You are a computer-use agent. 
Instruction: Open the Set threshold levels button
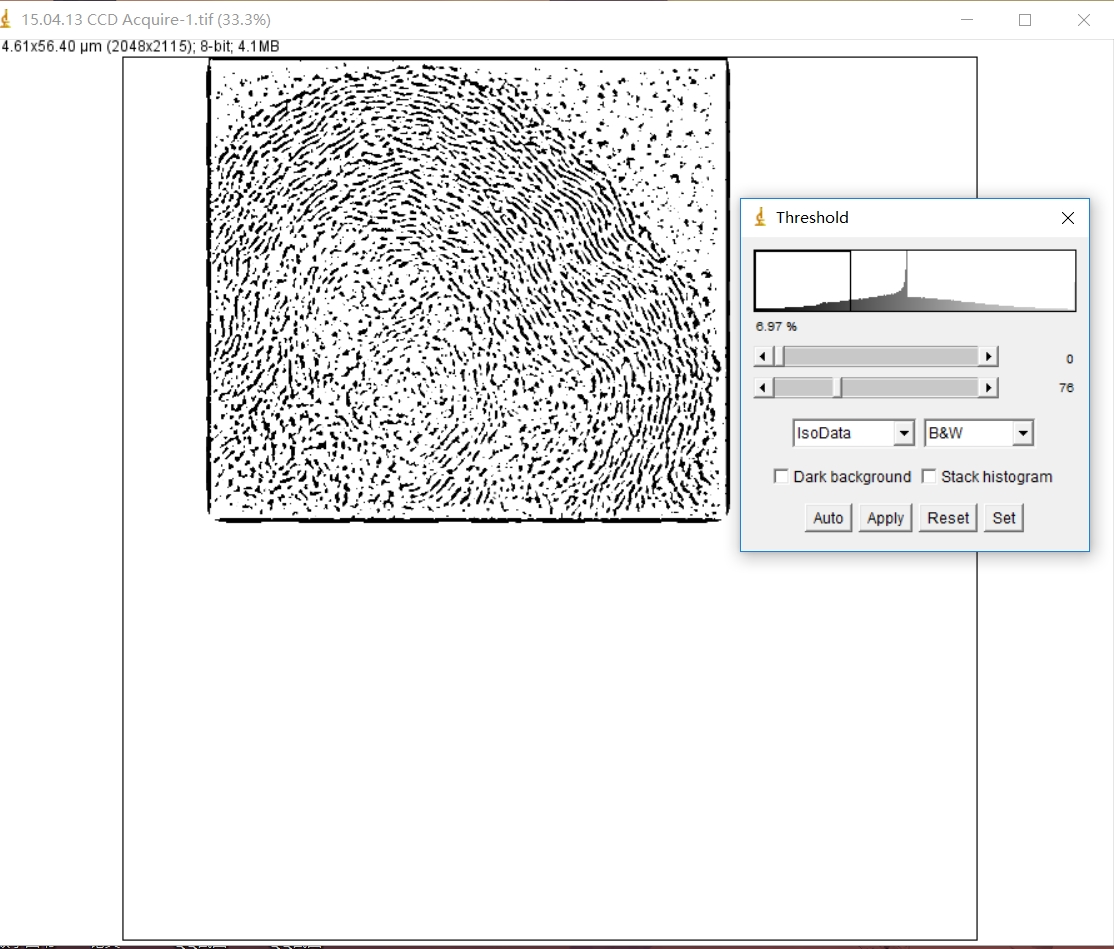pos(1004,518)
